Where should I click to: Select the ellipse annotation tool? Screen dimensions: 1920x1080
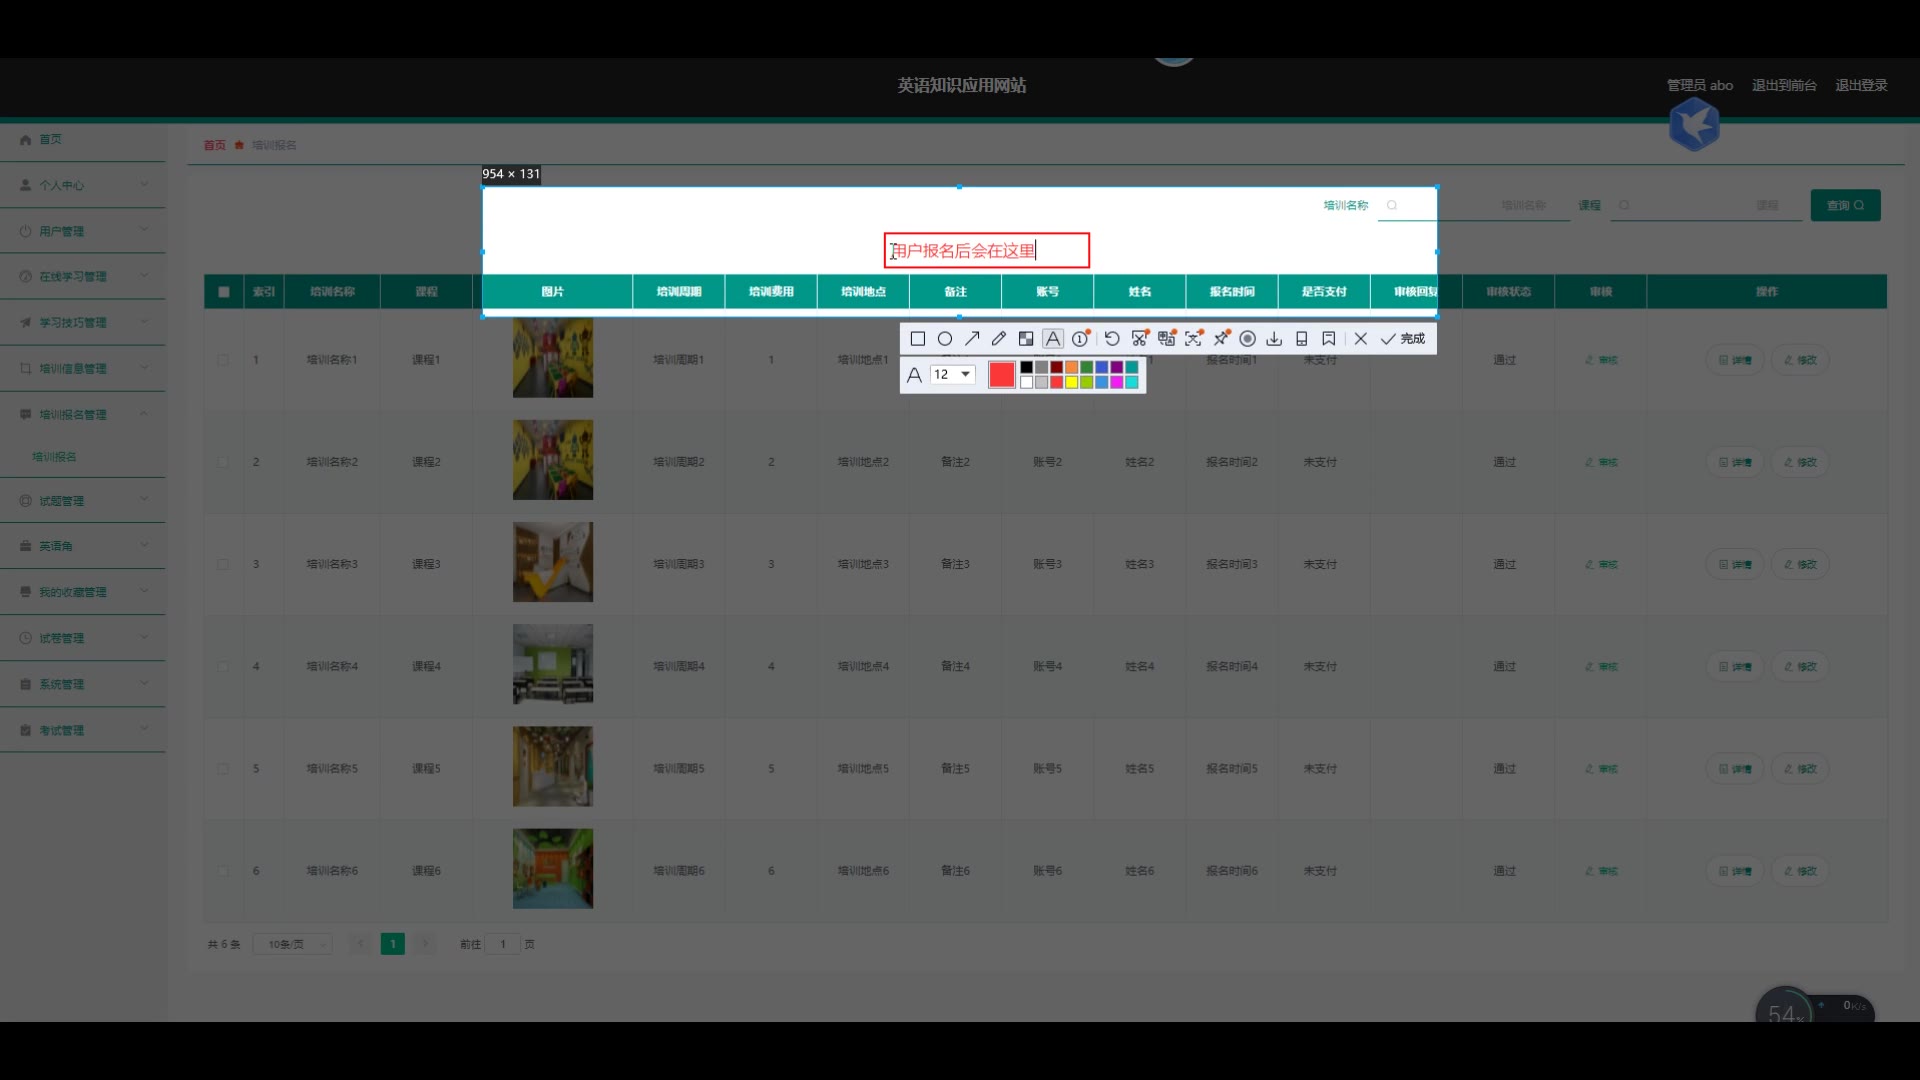944,339
